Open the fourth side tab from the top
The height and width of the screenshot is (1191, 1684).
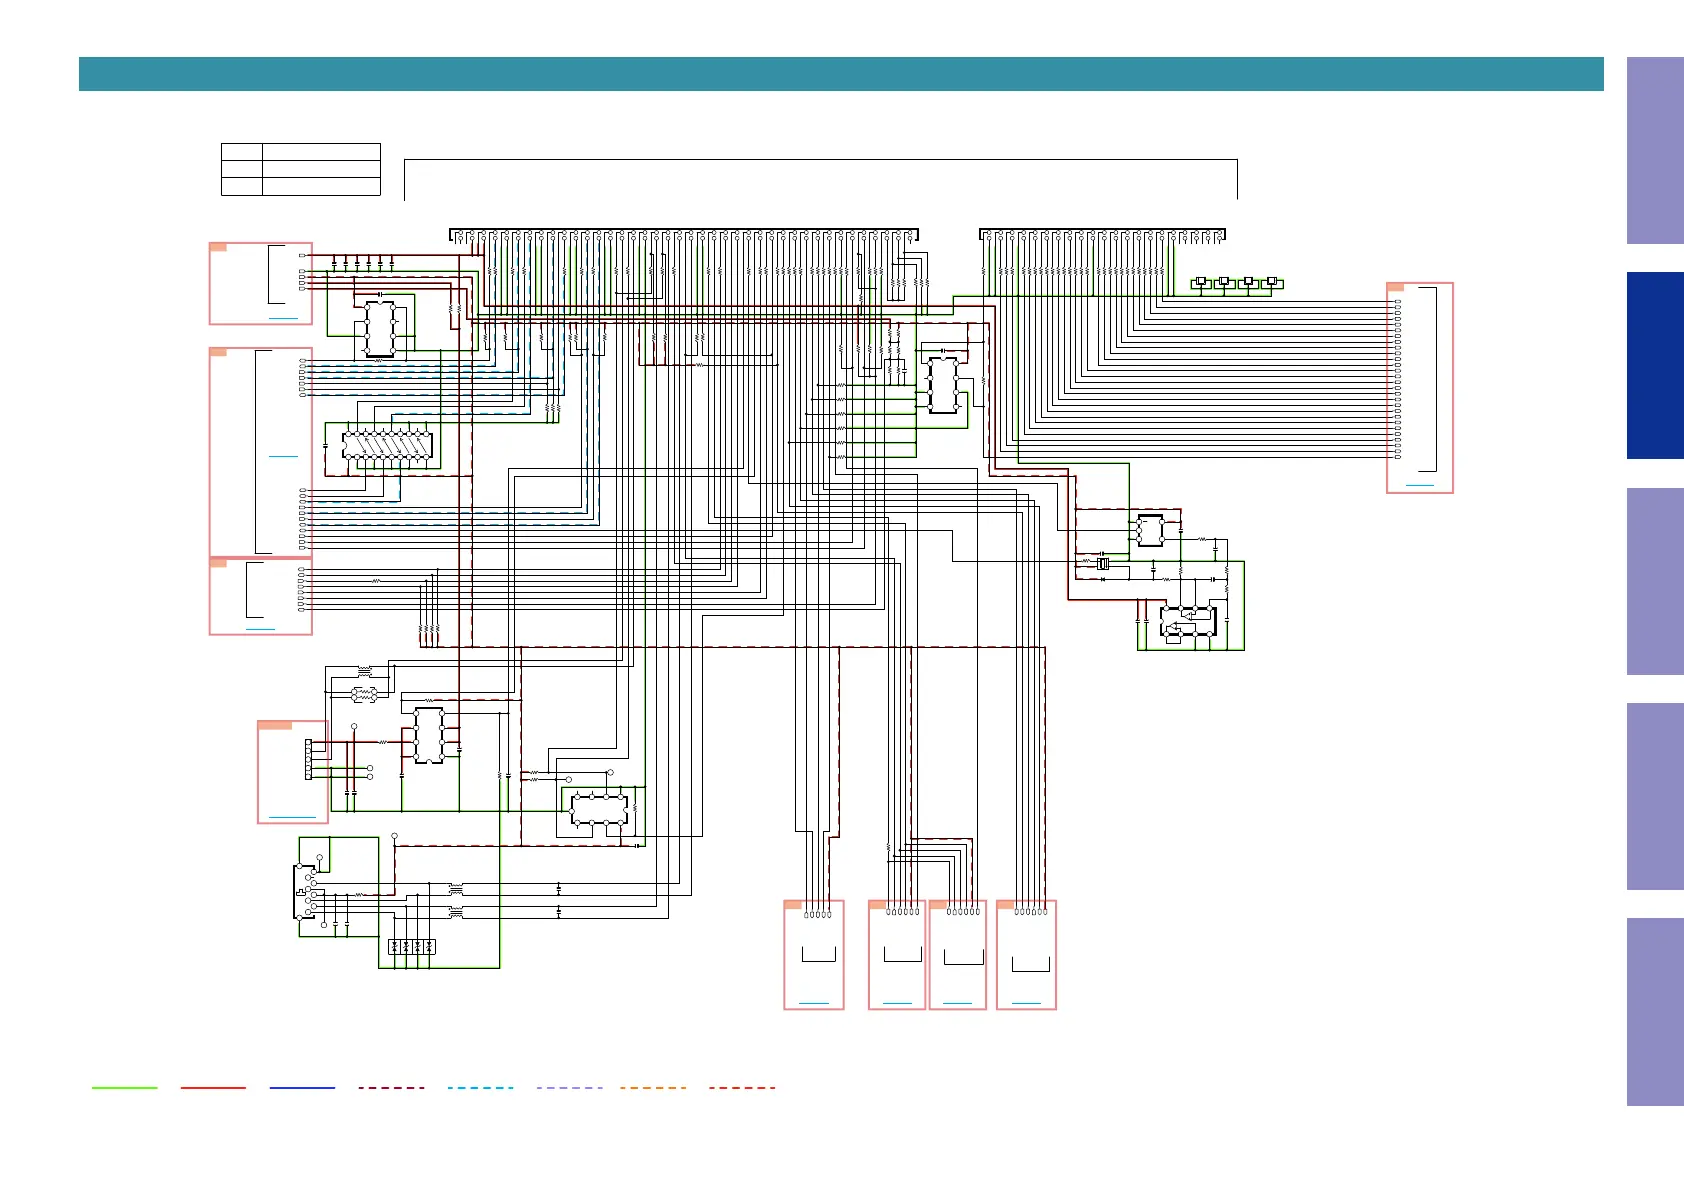coord(1655,796)
